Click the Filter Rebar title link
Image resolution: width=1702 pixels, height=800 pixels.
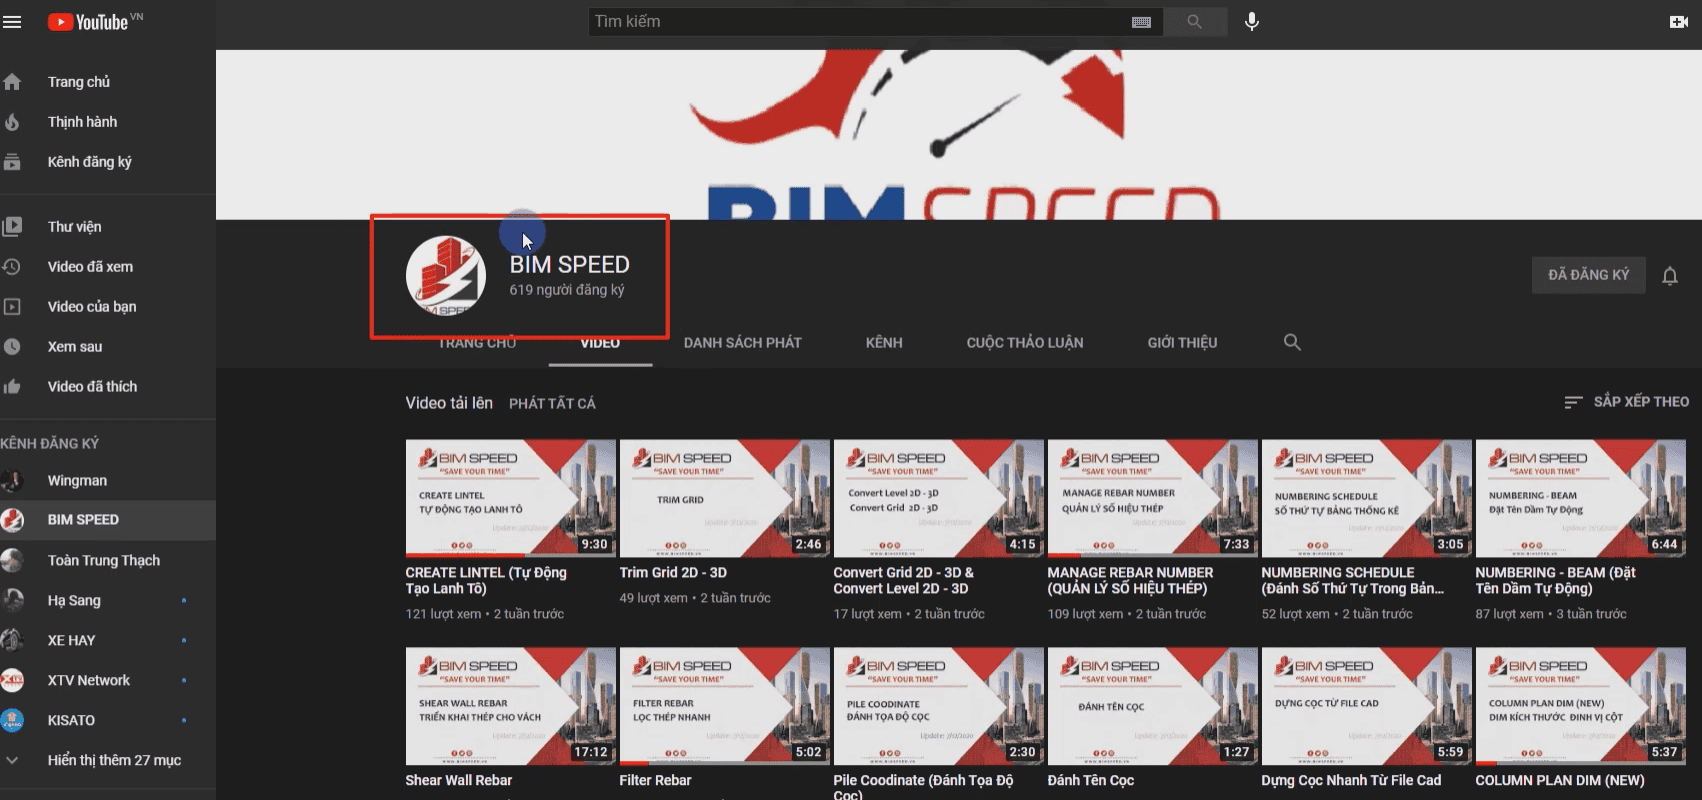pyautogui.click(x=655, y=781)
